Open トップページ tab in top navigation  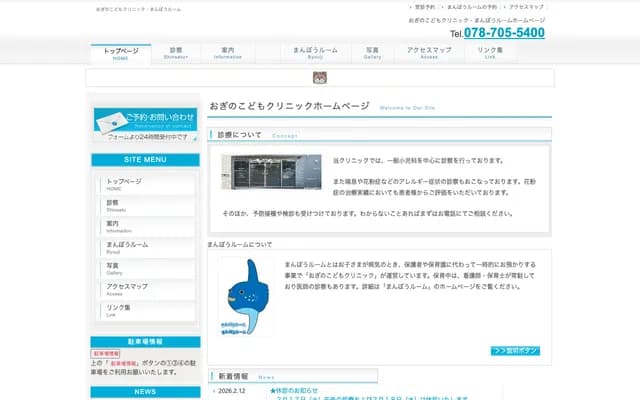120,52
